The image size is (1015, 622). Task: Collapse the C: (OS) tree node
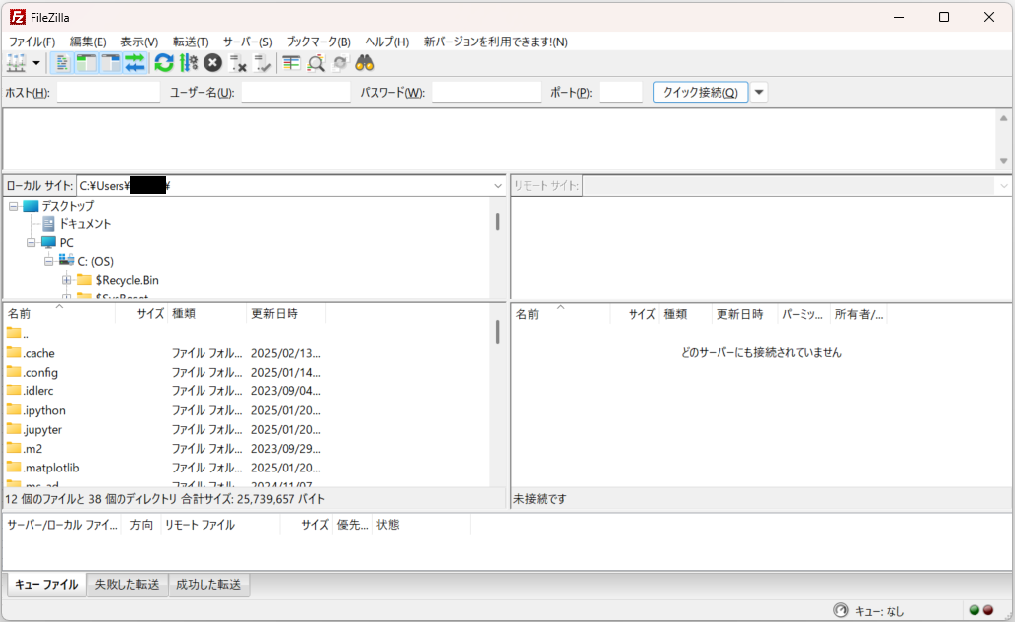(x=49, y=261)
